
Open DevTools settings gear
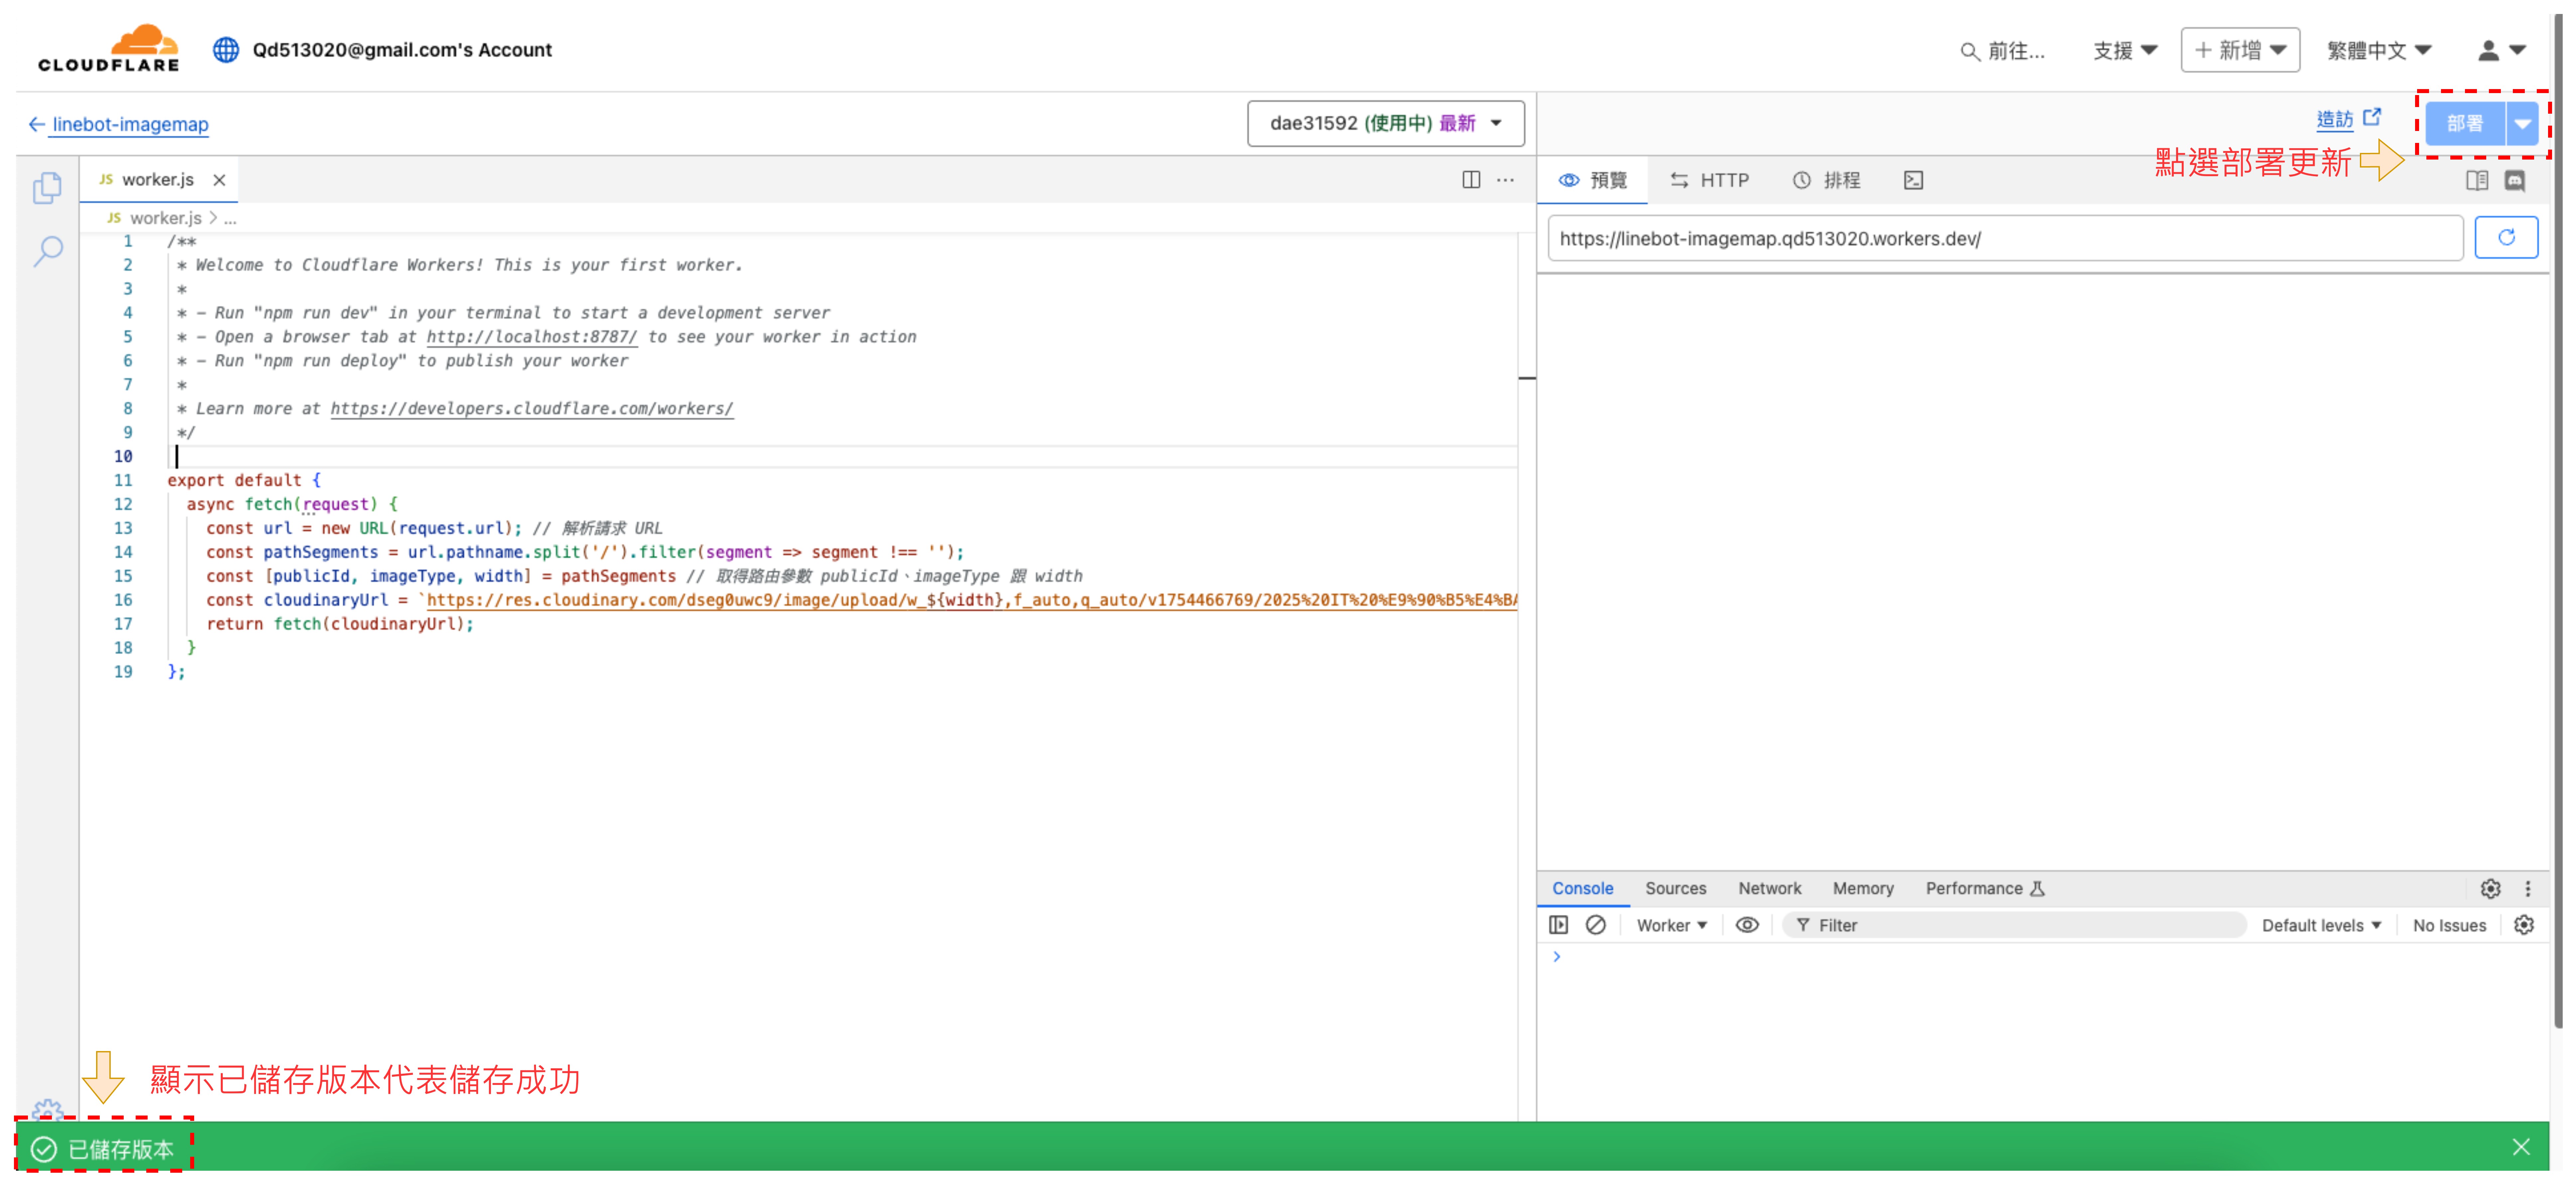tap(2490, 888)
